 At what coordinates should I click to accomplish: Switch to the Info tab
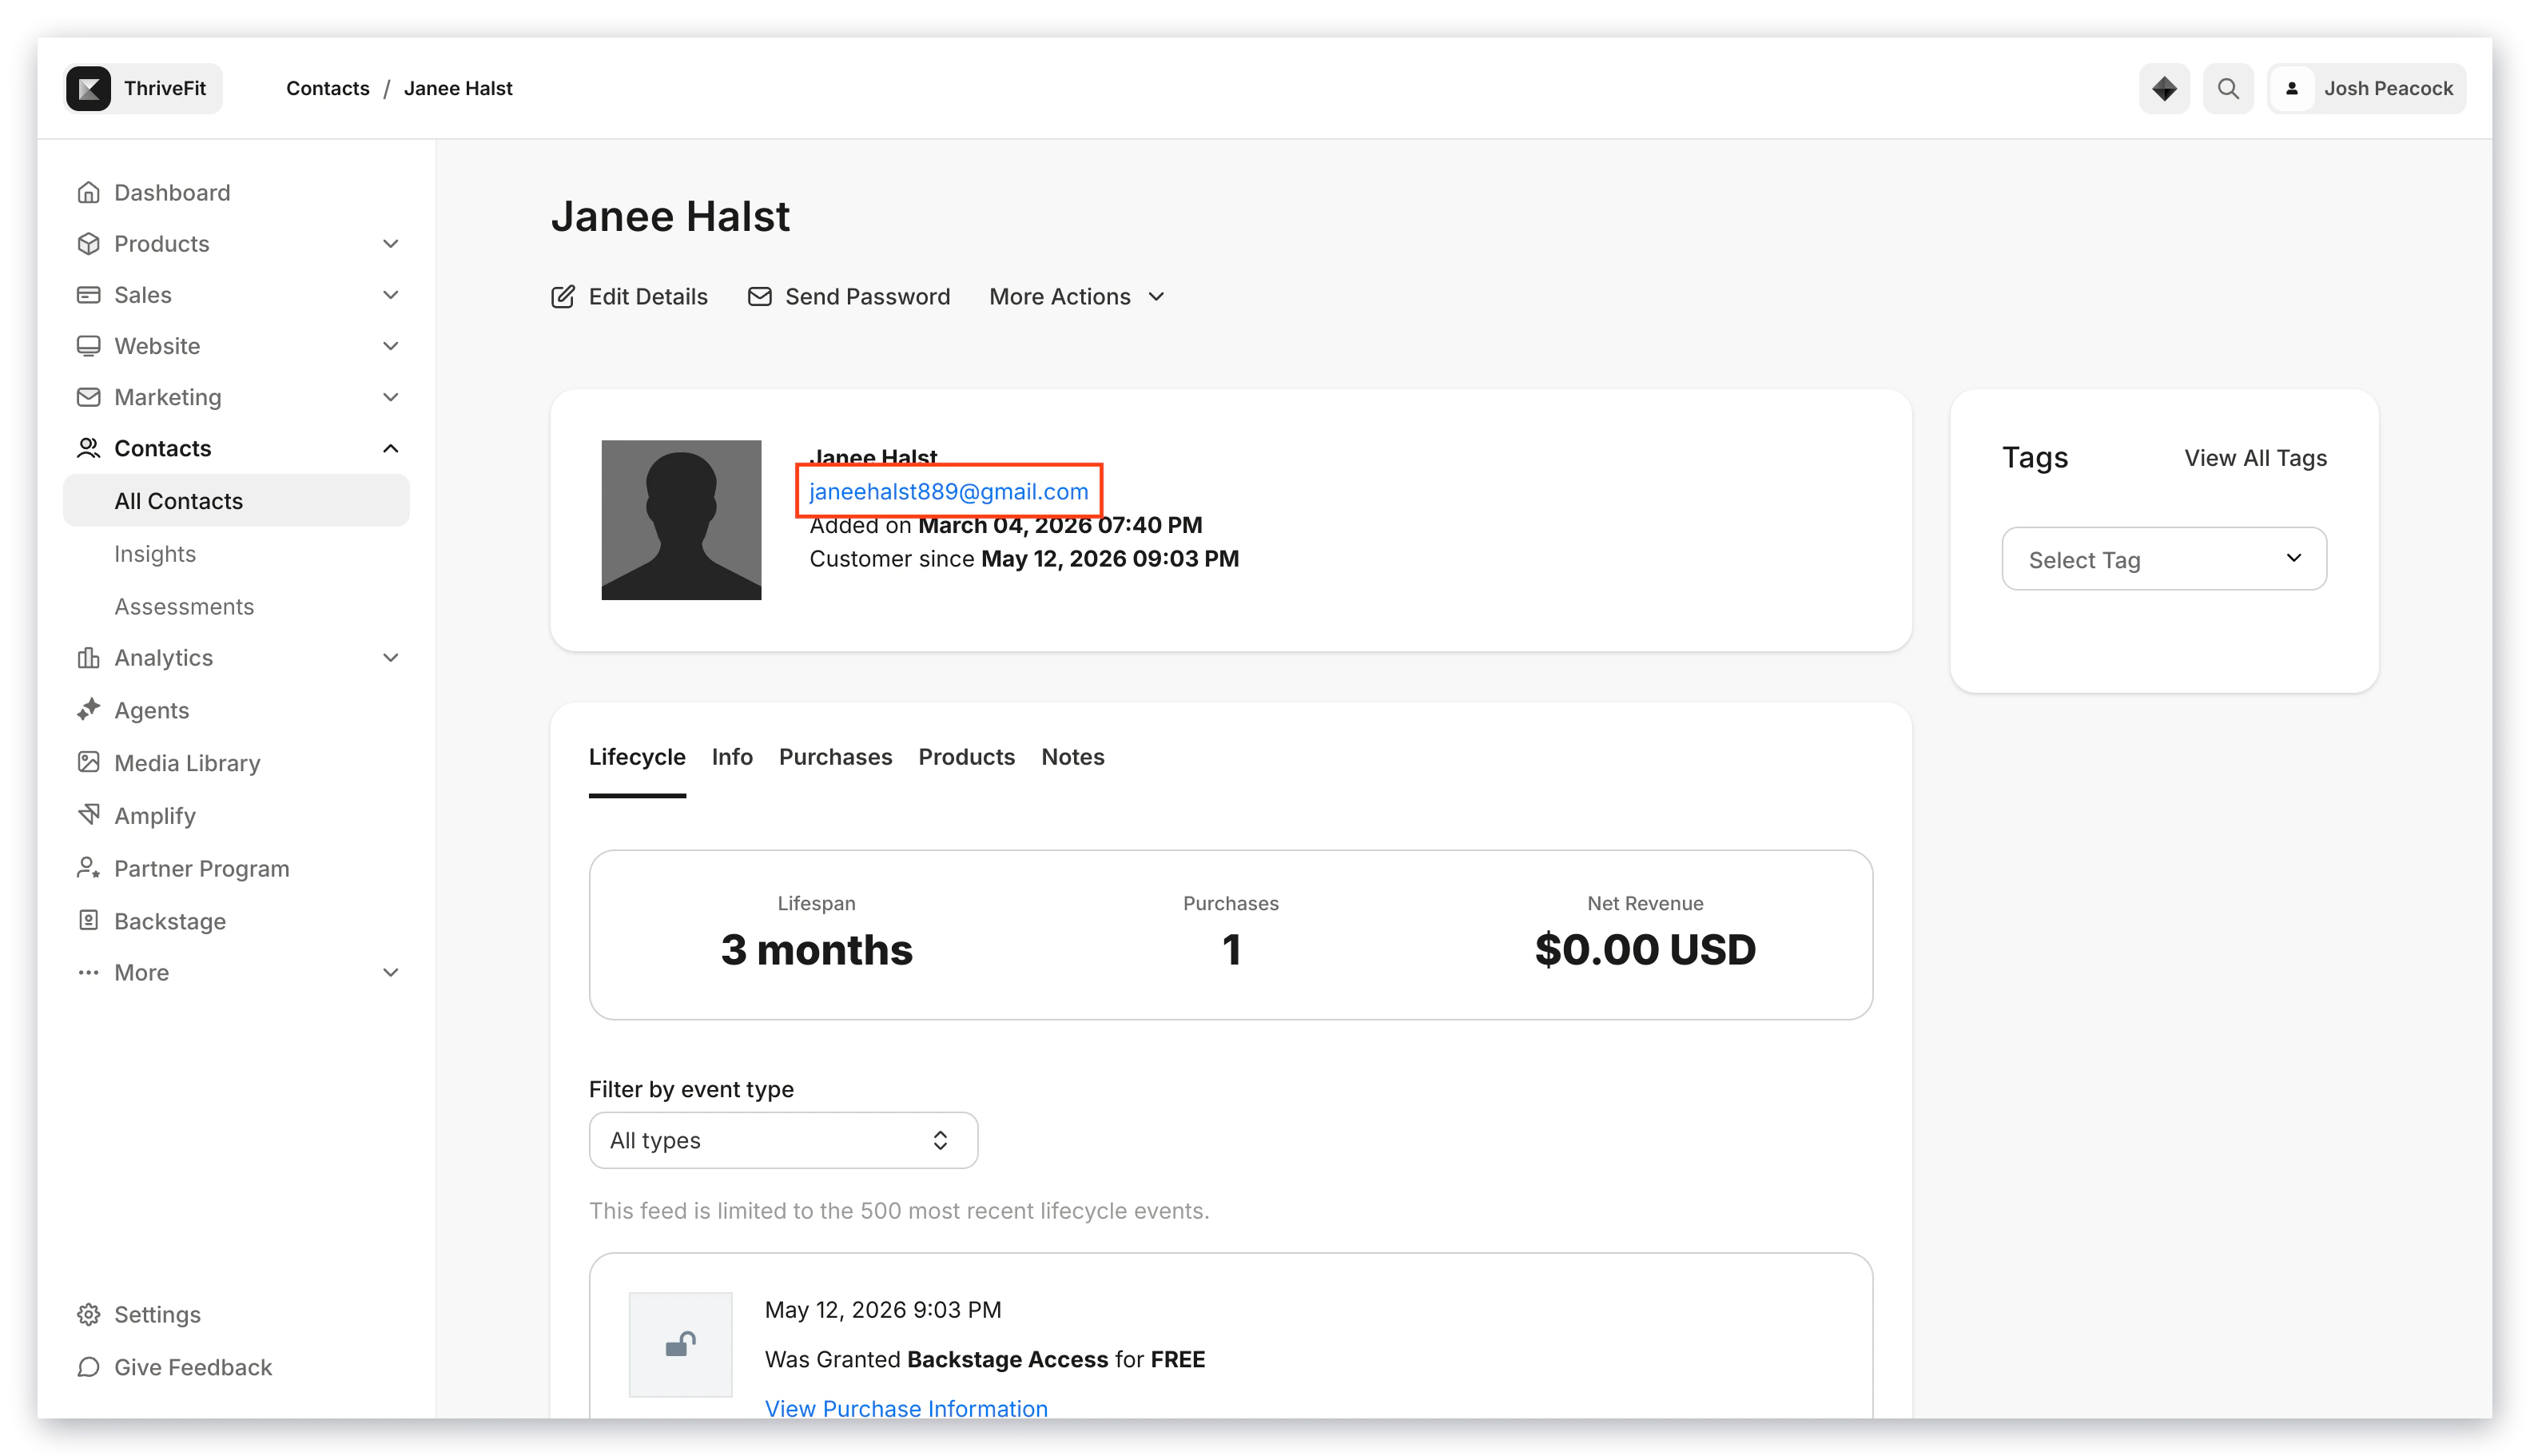point(732,757)
